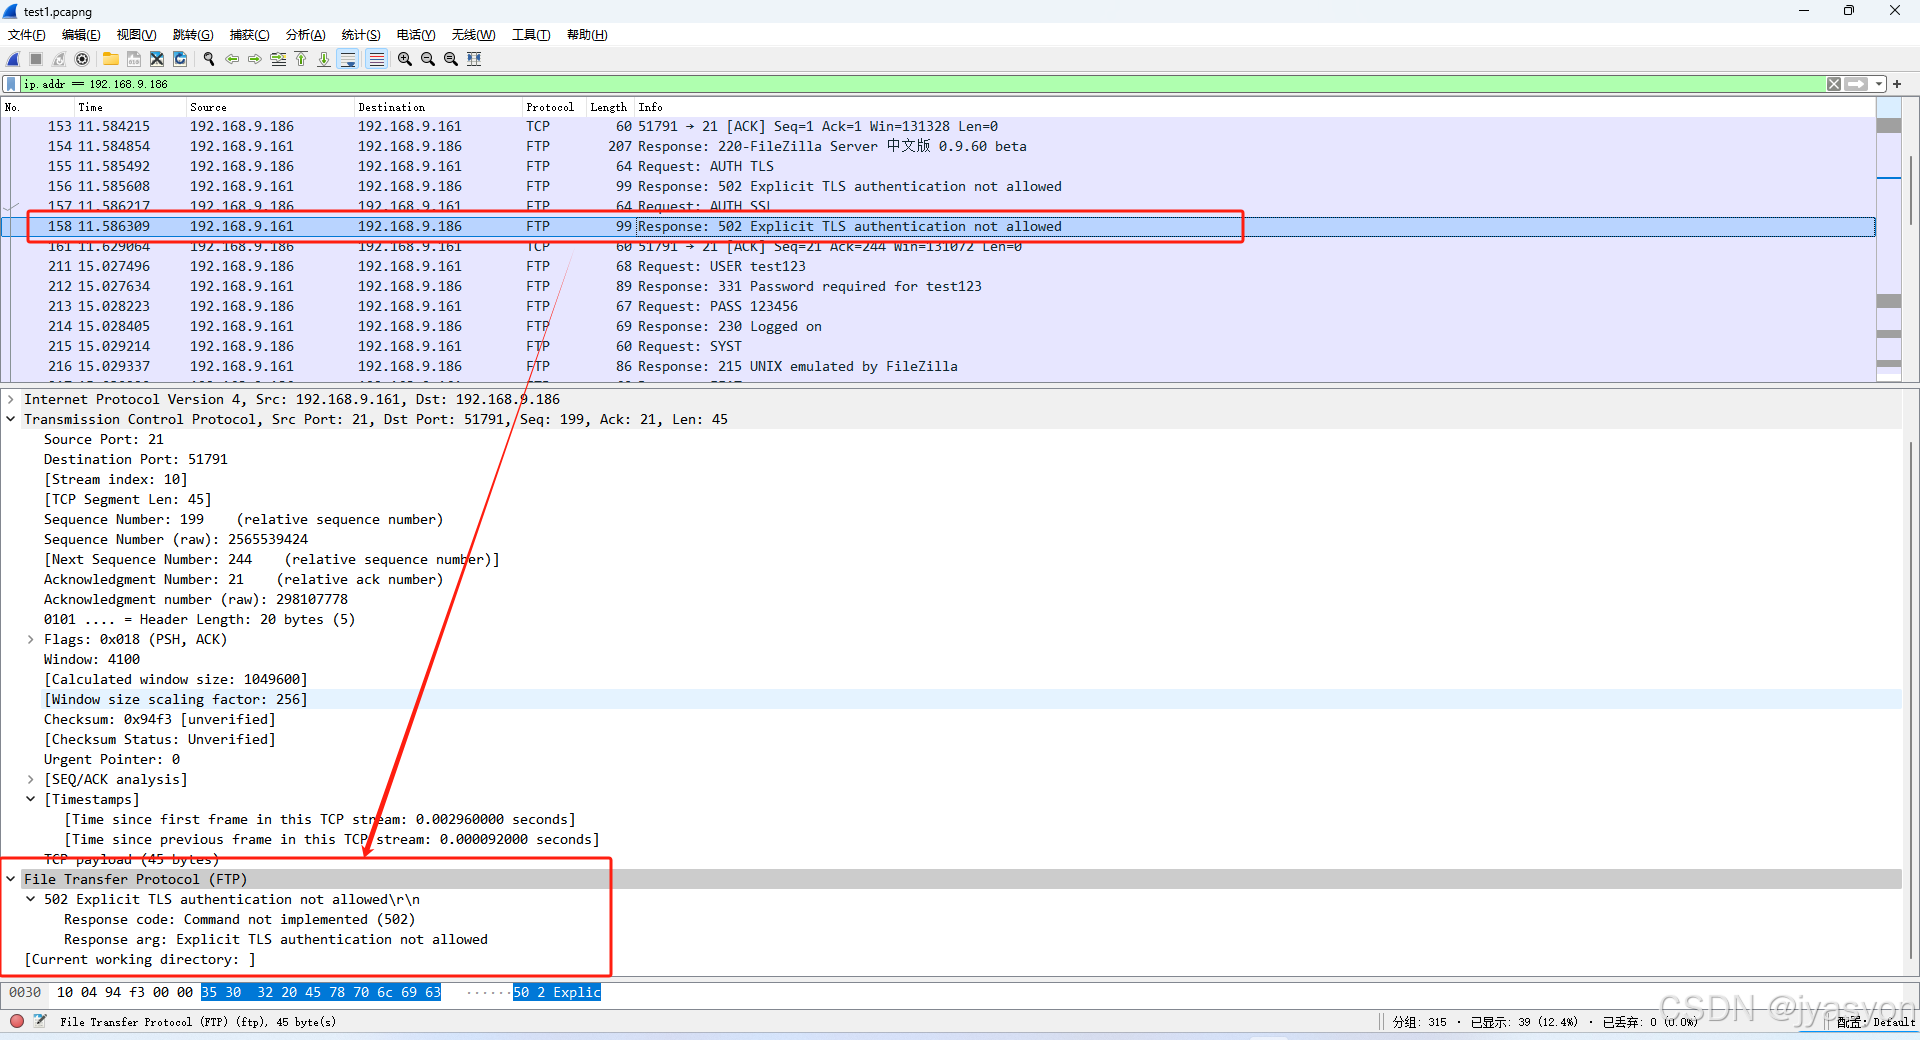This screenshot has height=1040, width=1920.
Task: Stop the current capture
Action: (35, 59)
